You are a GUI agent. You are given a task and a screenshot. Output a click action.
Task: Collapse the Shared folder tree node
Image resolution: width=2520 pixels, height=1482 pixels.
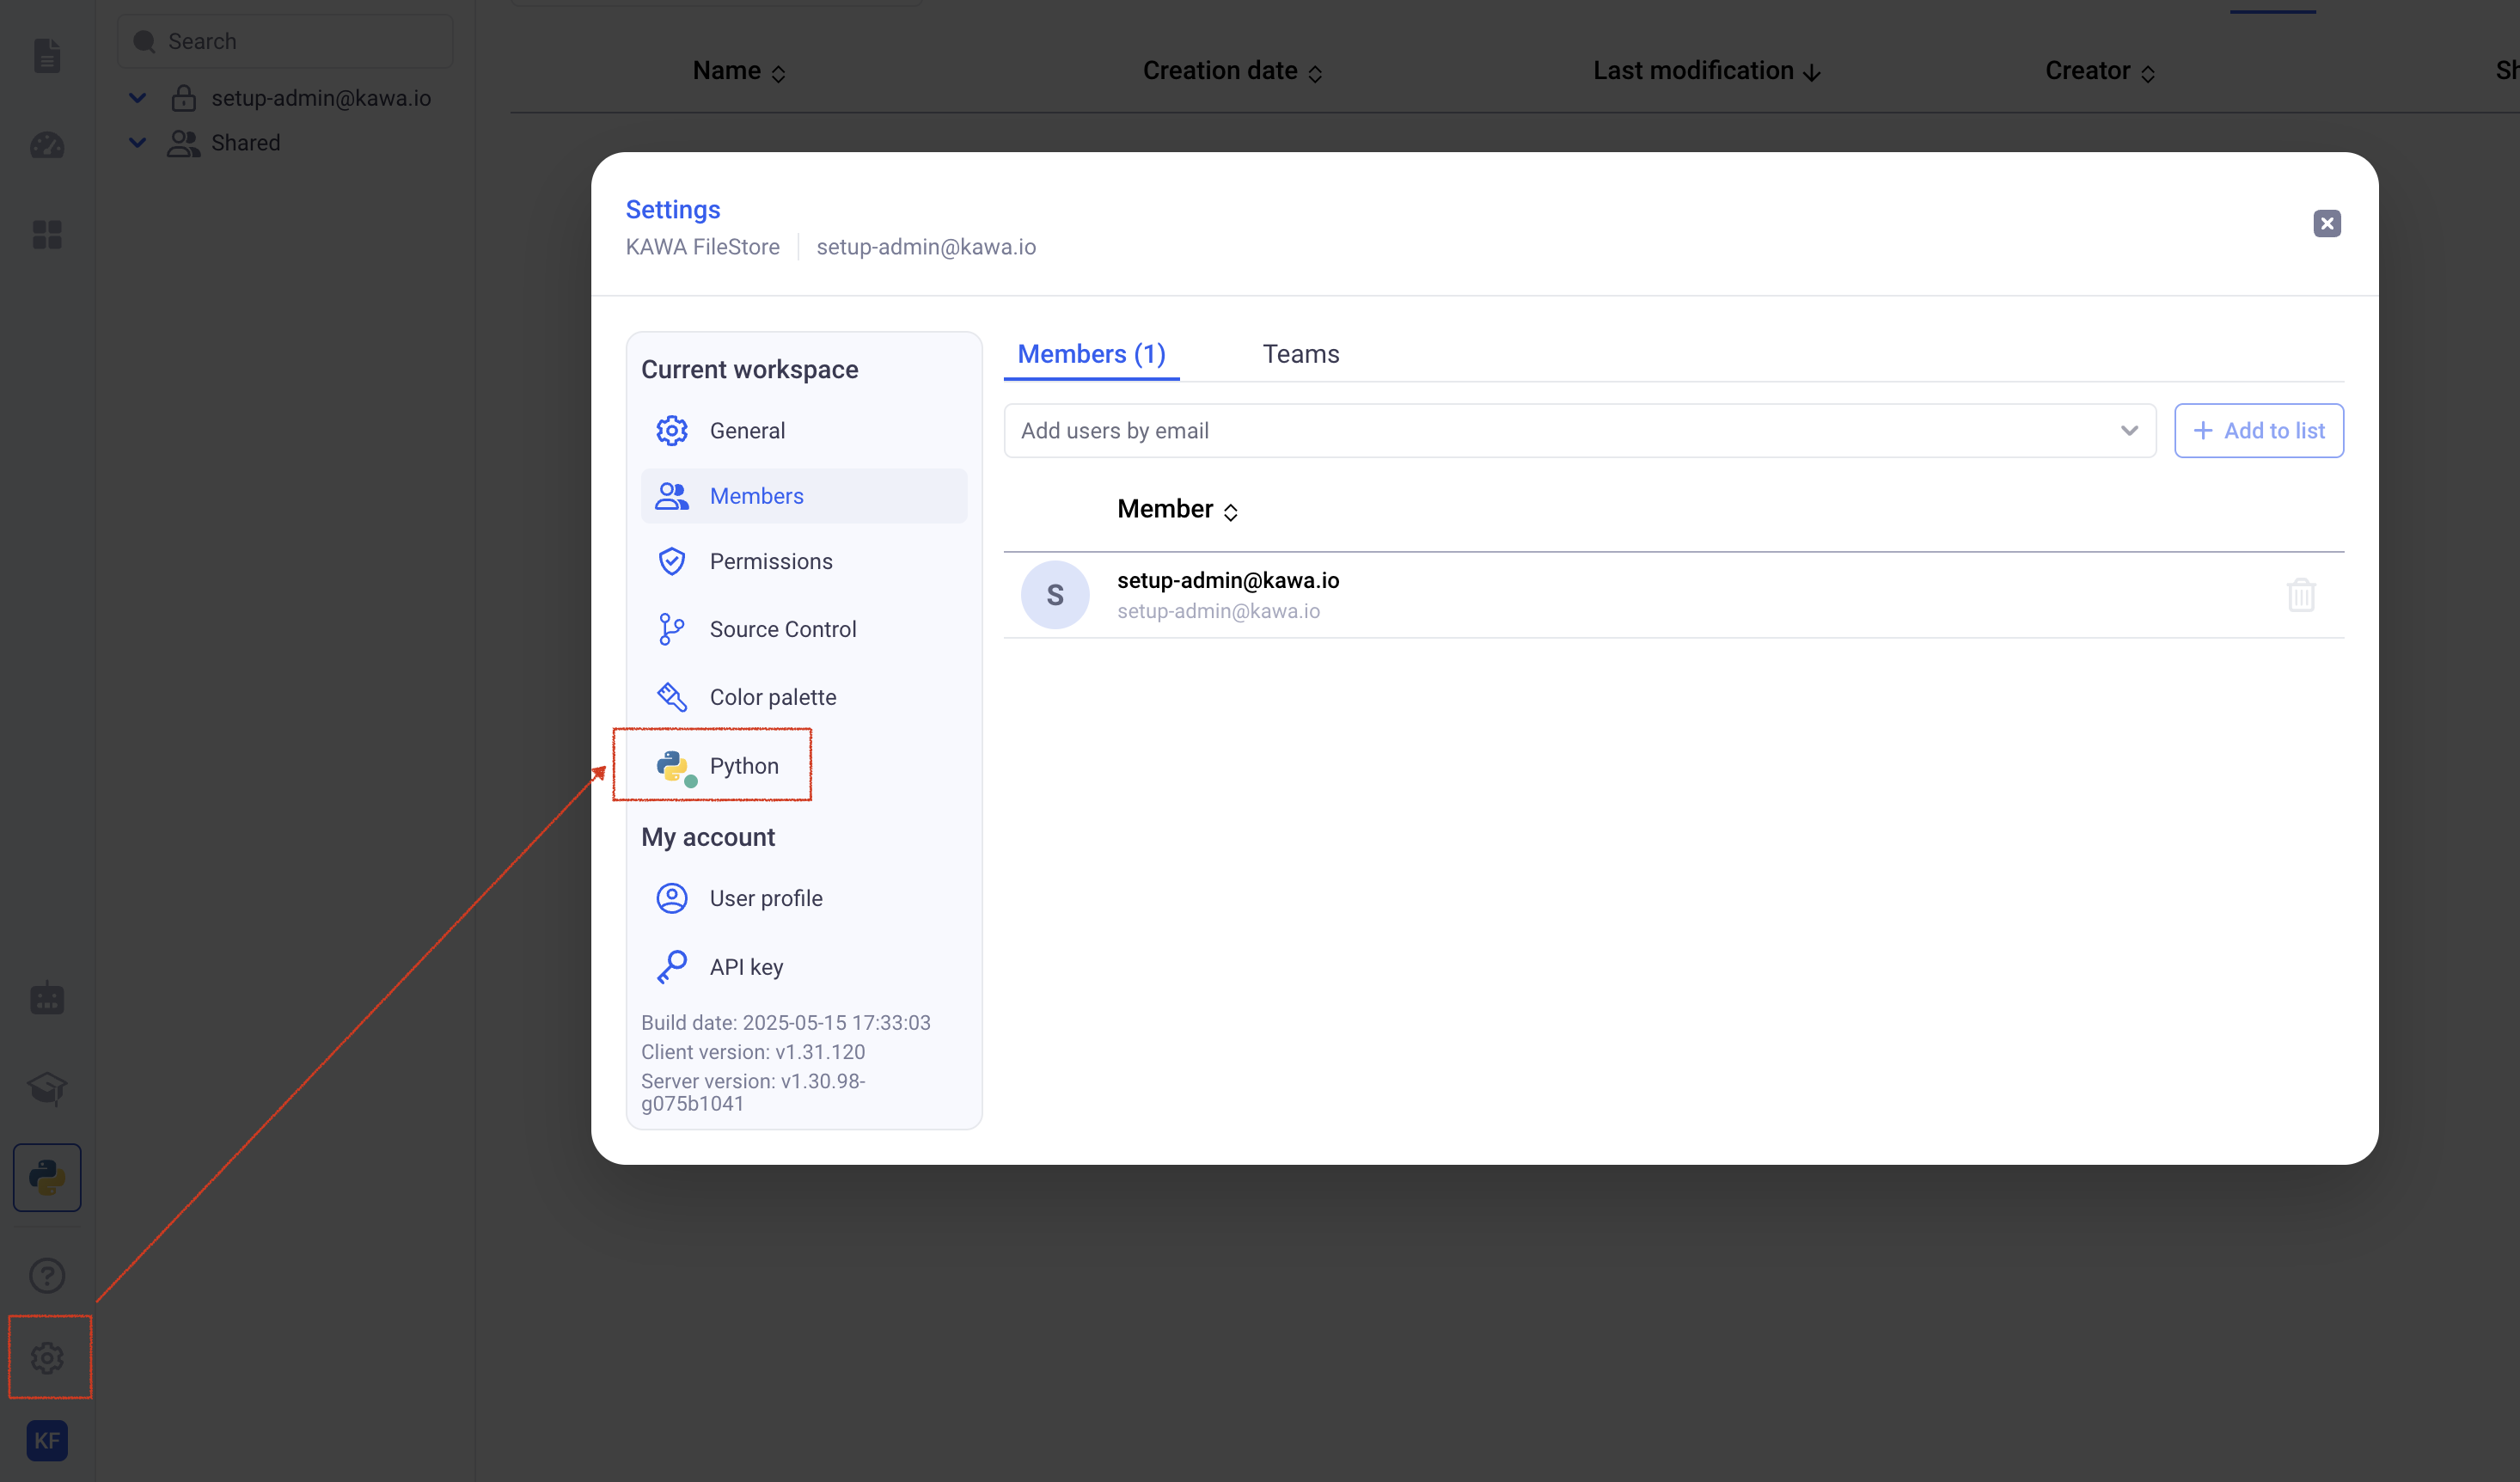pos(138,143)
